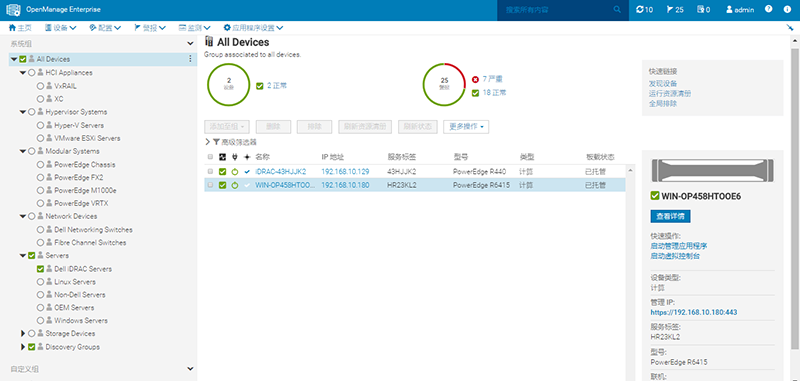This screenshot has height=381, width=800.
Task: Select the VxRAIL group radio button
Action: [x=40, y=86]
